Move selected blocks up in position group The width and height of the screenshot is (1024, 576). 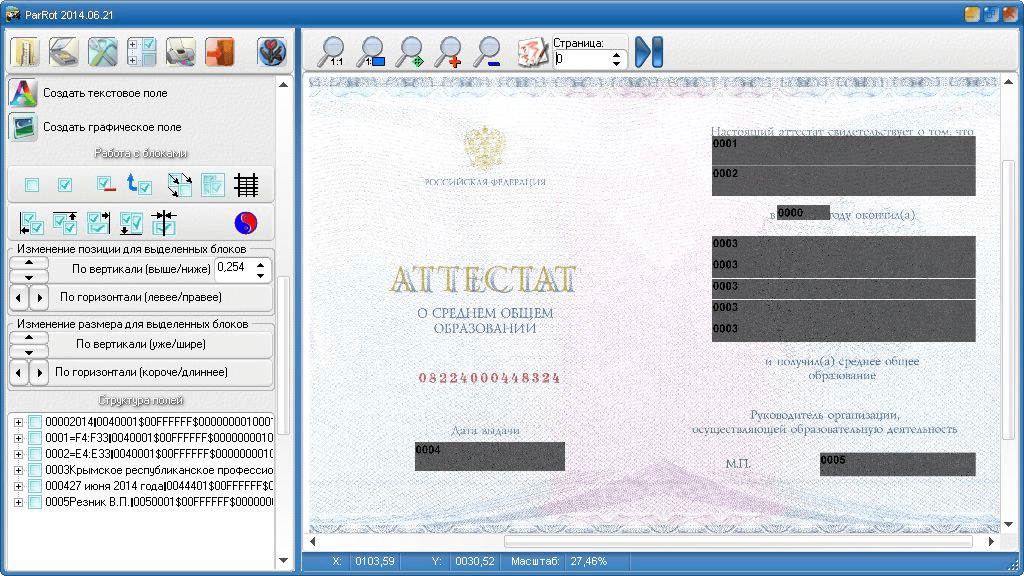[29, 263]
